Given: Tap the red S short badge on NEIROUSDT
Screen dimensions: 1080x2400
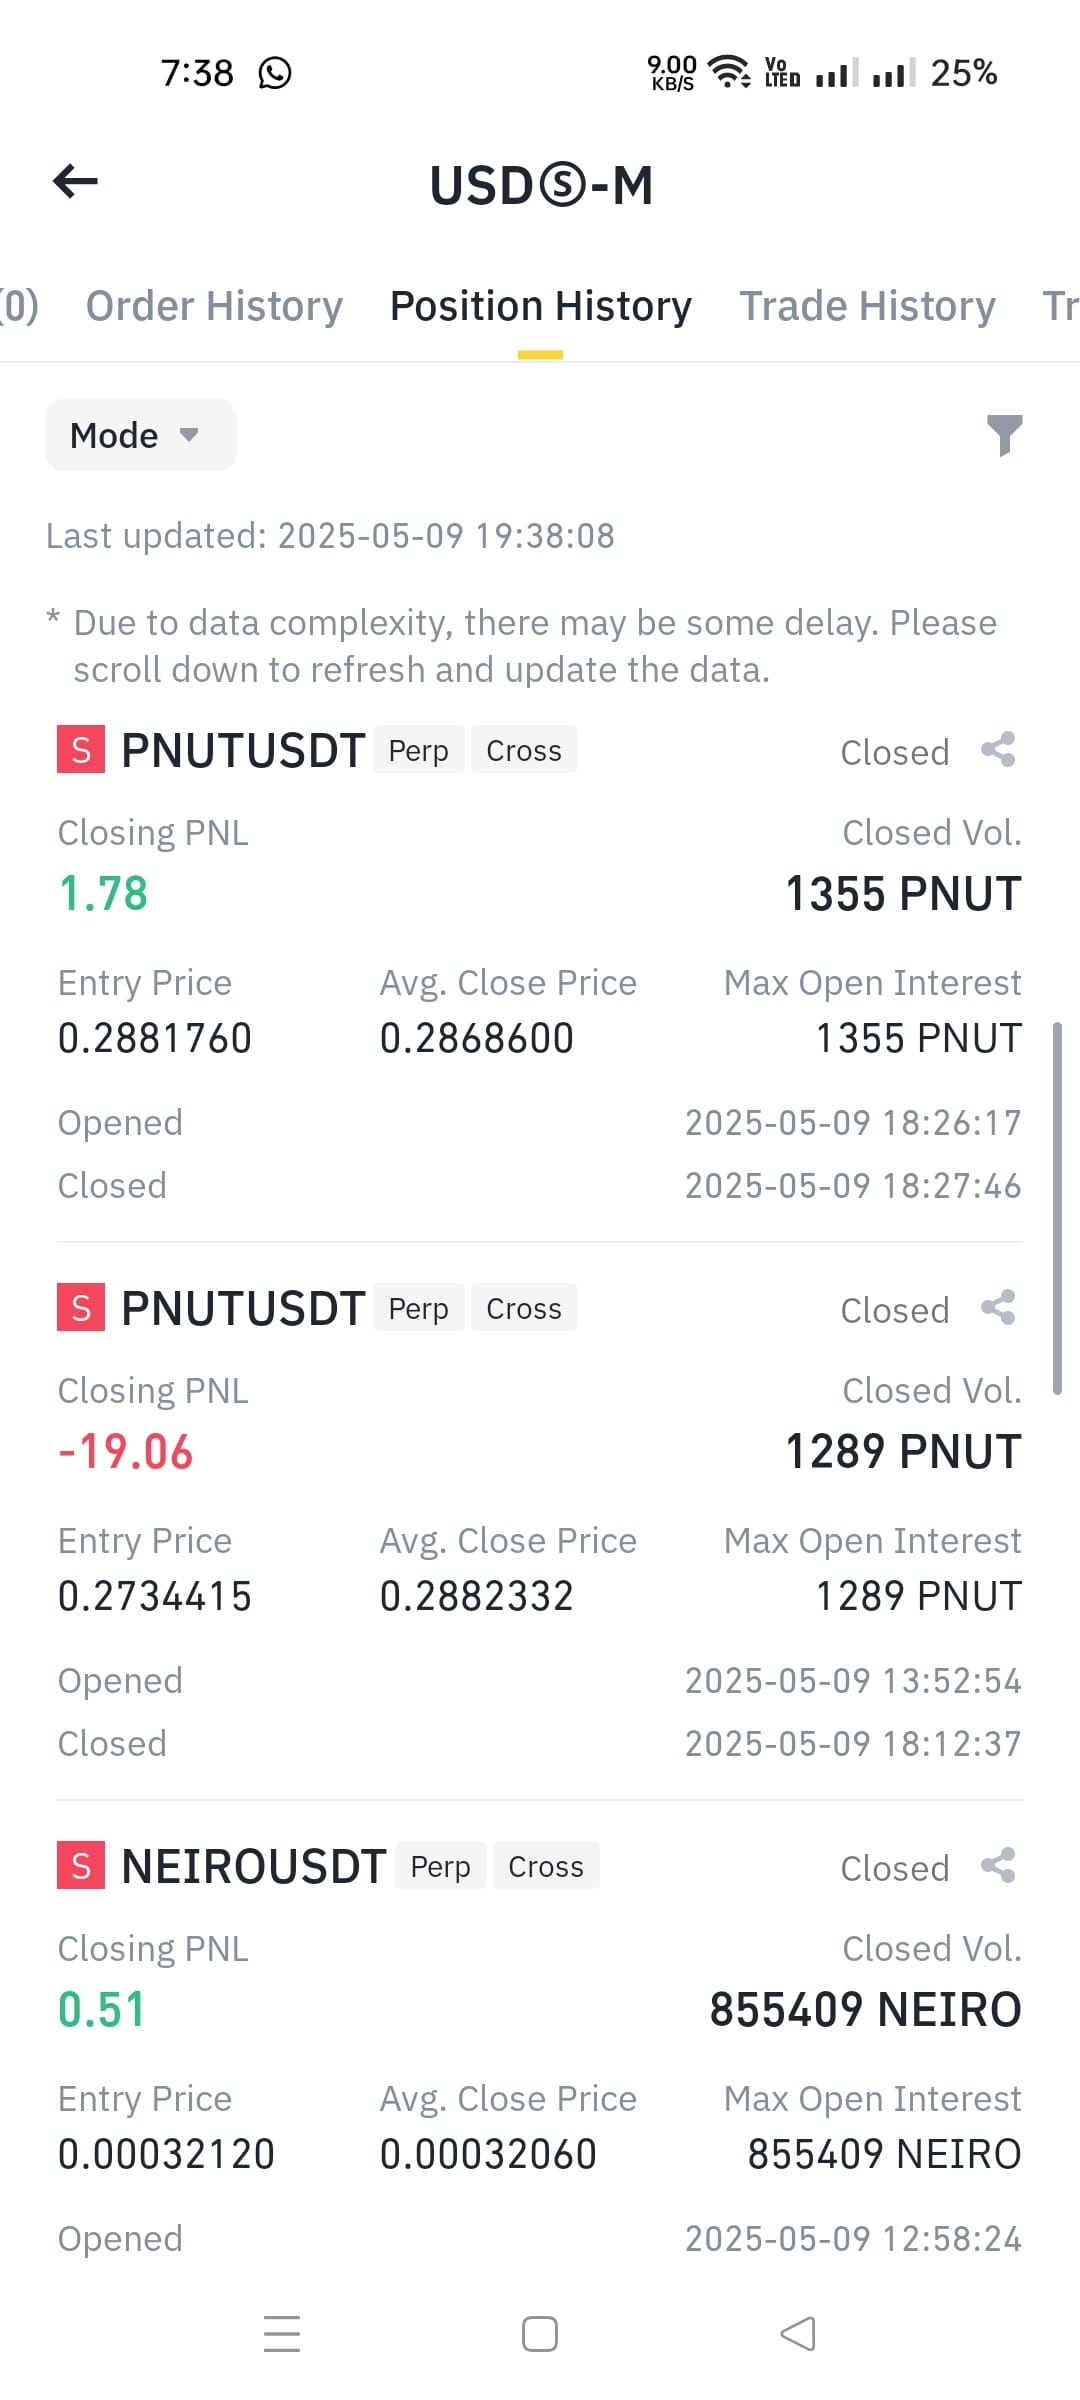Looking at the screenshot, I should 81,1866.
